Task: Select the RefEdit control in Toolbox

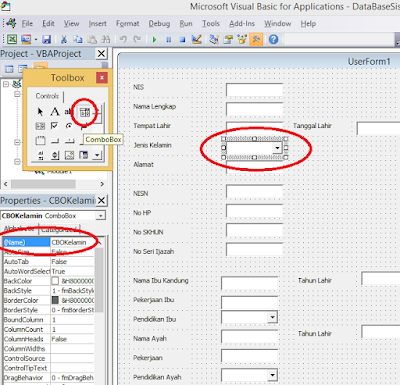Action: pyautogui.click(x=84, y=155)
